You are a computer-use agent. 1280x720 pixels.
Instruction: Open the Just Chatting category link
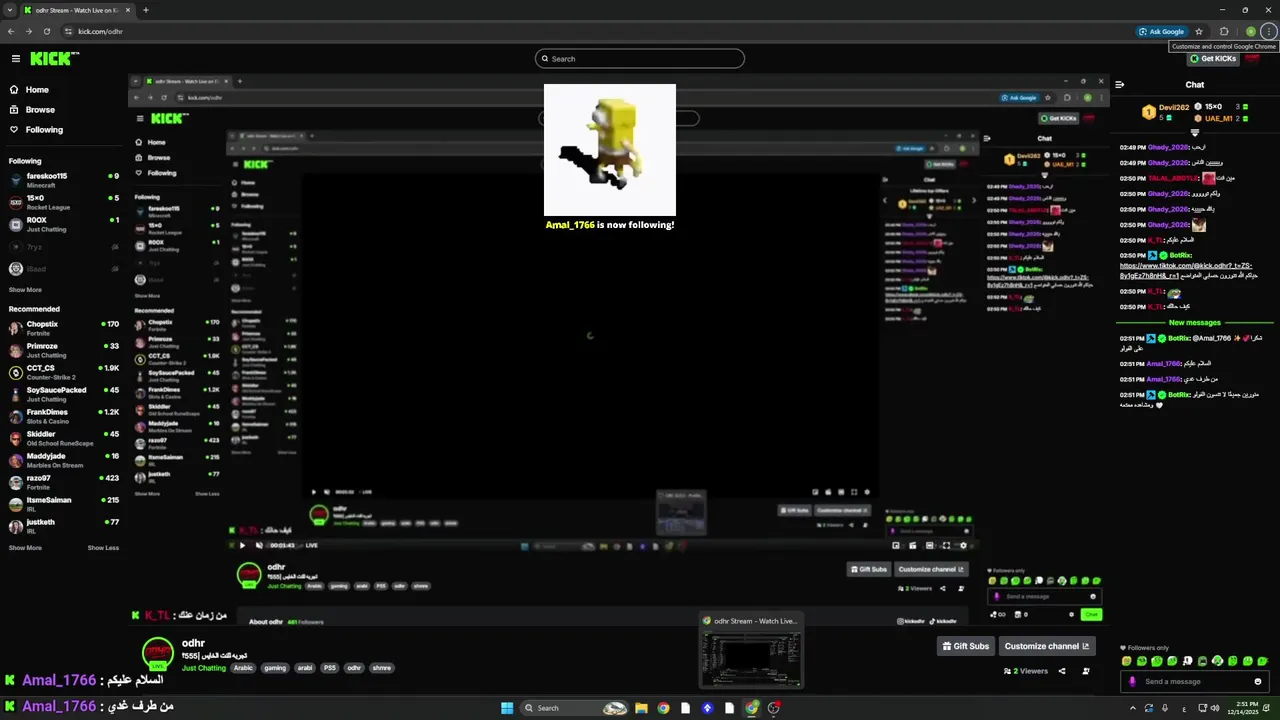point(203,668)
